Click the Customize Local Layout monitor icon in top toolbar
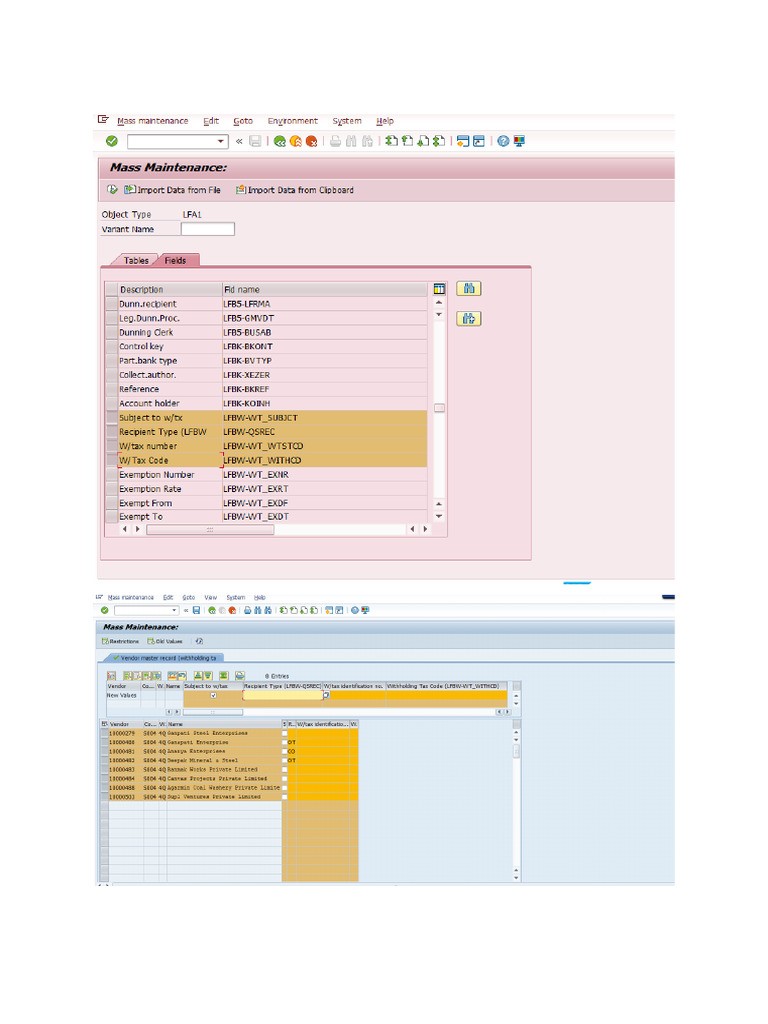Image resolution: width=768 pixels, height=1024 pixels. pyautogui.click(x=519, y=142)
